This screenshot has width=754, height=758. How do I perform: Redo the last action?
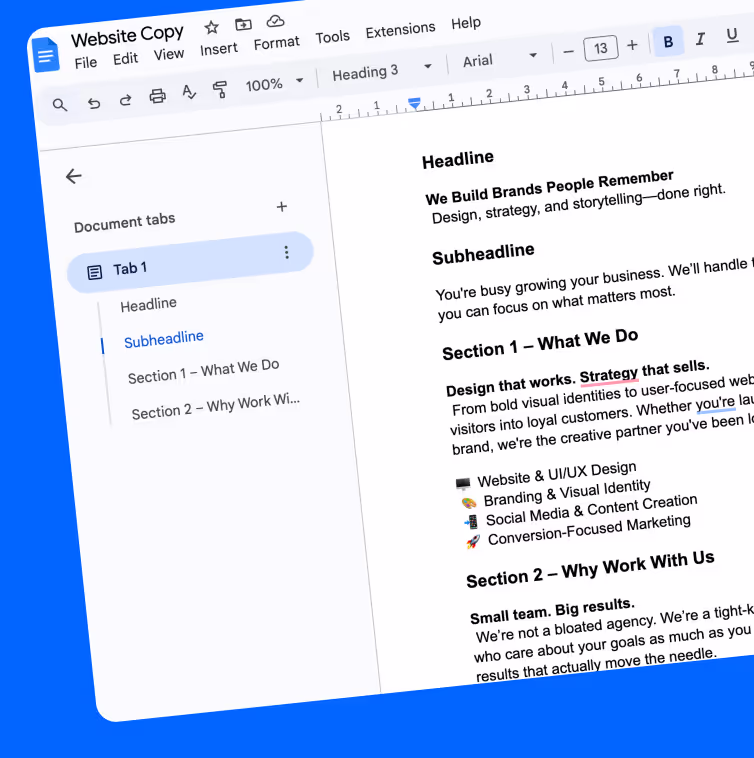coord(125,100)
